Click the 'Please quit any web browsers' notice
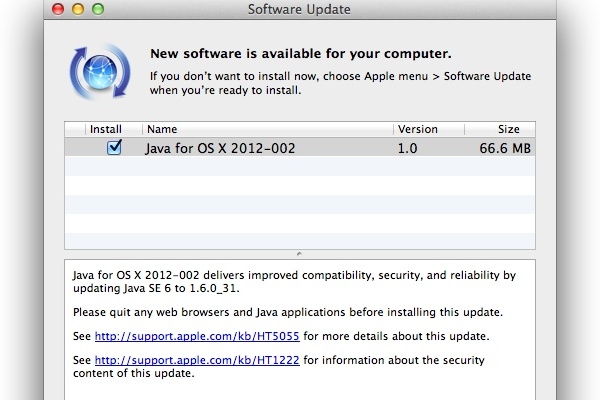 pos(288,312)
